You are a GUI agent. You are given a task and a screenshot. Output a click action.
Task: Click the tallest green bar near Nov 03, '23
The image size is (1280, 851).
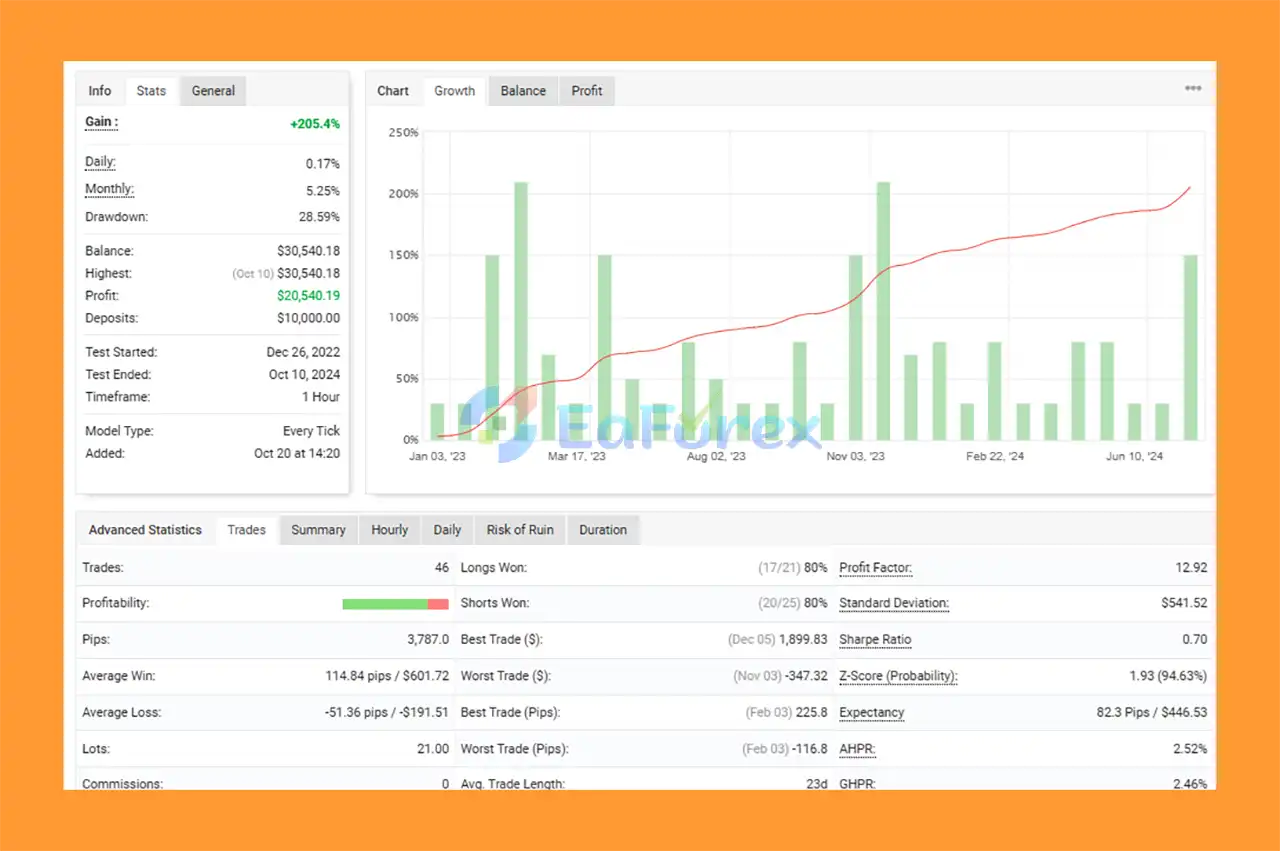(883, 310)
